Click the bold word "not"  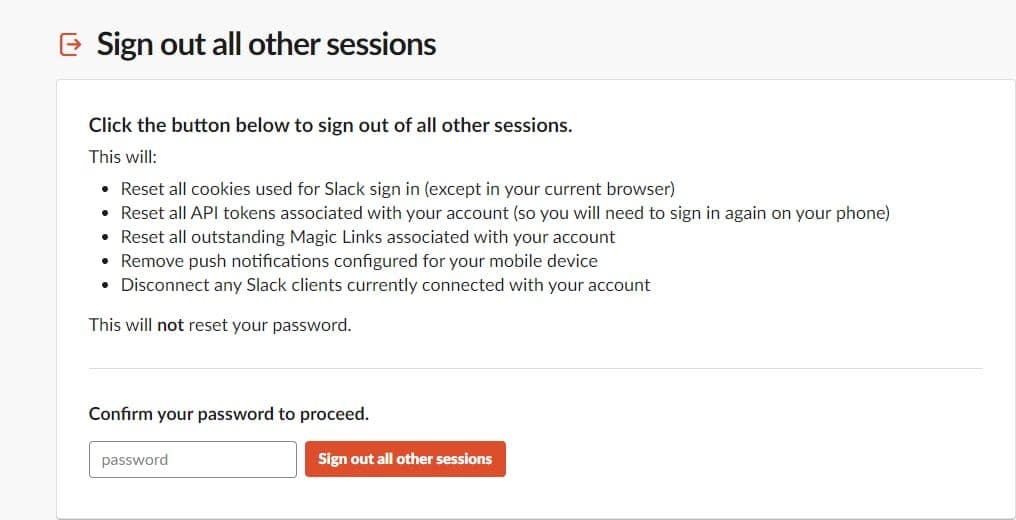click(170, 325)
